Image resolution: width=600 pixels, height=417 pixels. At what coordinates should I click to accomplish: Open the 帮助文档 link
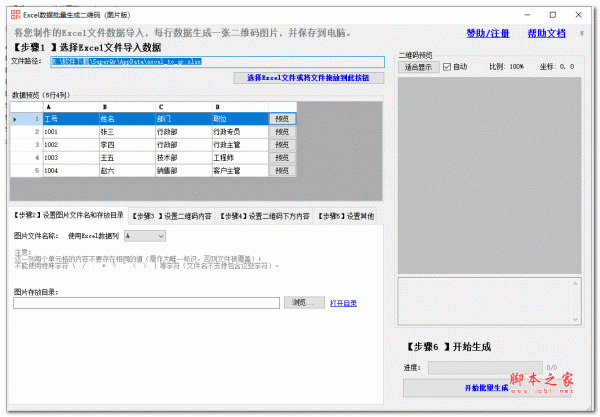coord(546,33)
